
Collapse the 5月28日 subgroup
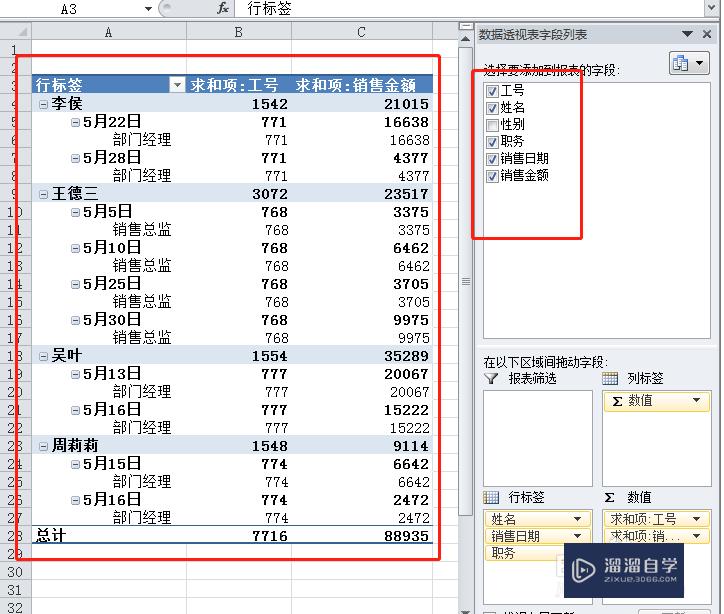click(75, 158)
